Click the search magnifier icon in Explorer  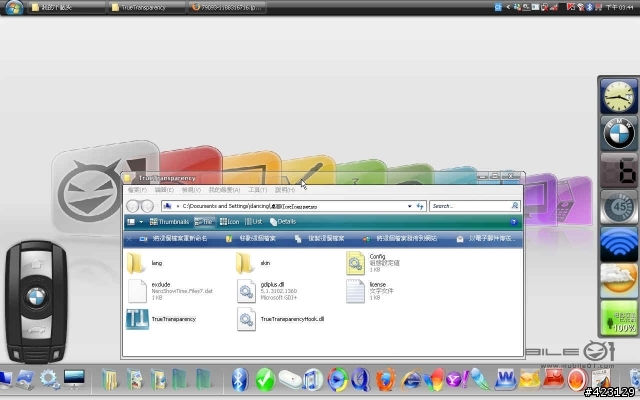click(515, 206)
